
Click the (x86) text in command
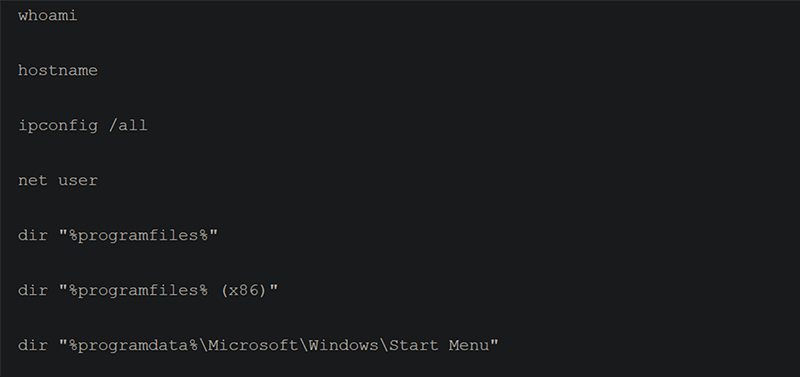tap(243, 291)
